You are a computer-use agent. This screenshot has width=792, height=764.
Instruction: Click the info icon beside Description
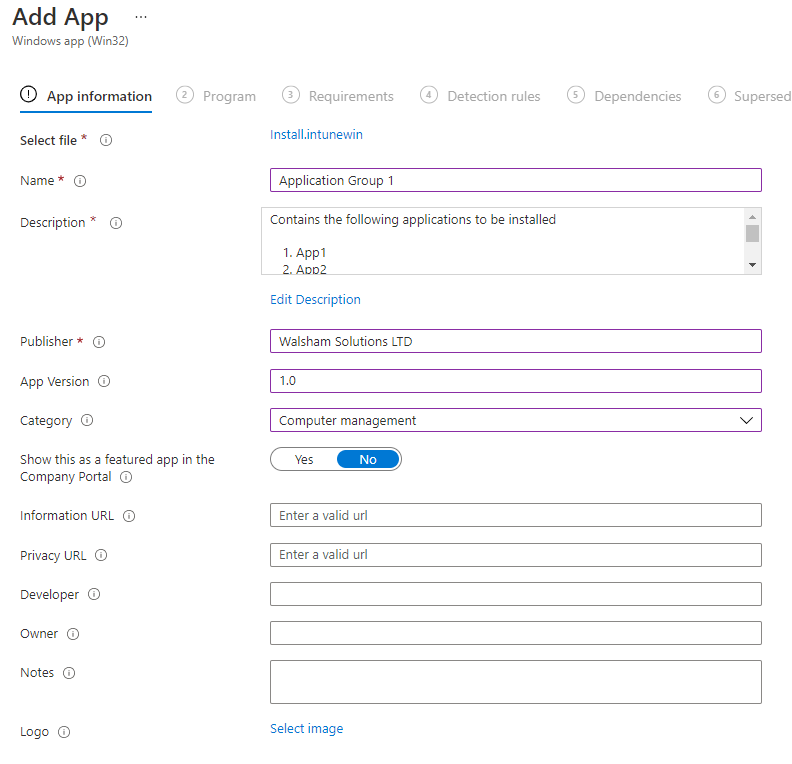click(116, 223)
